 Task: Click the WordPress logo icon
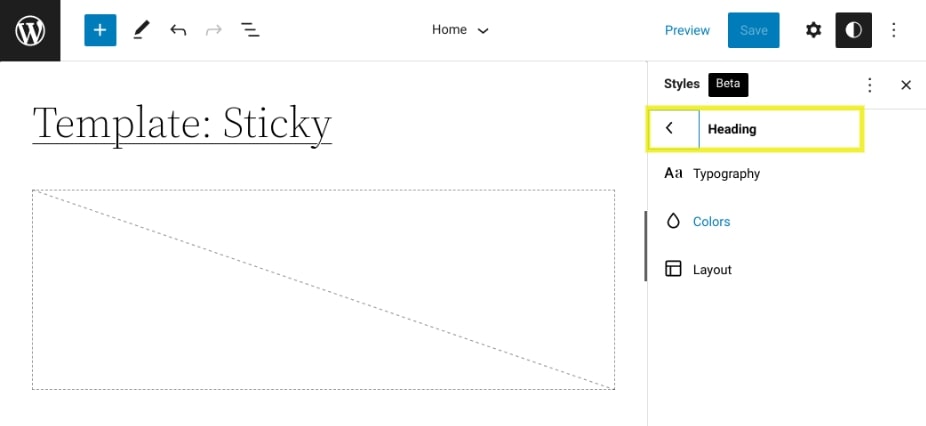(30, 30)
